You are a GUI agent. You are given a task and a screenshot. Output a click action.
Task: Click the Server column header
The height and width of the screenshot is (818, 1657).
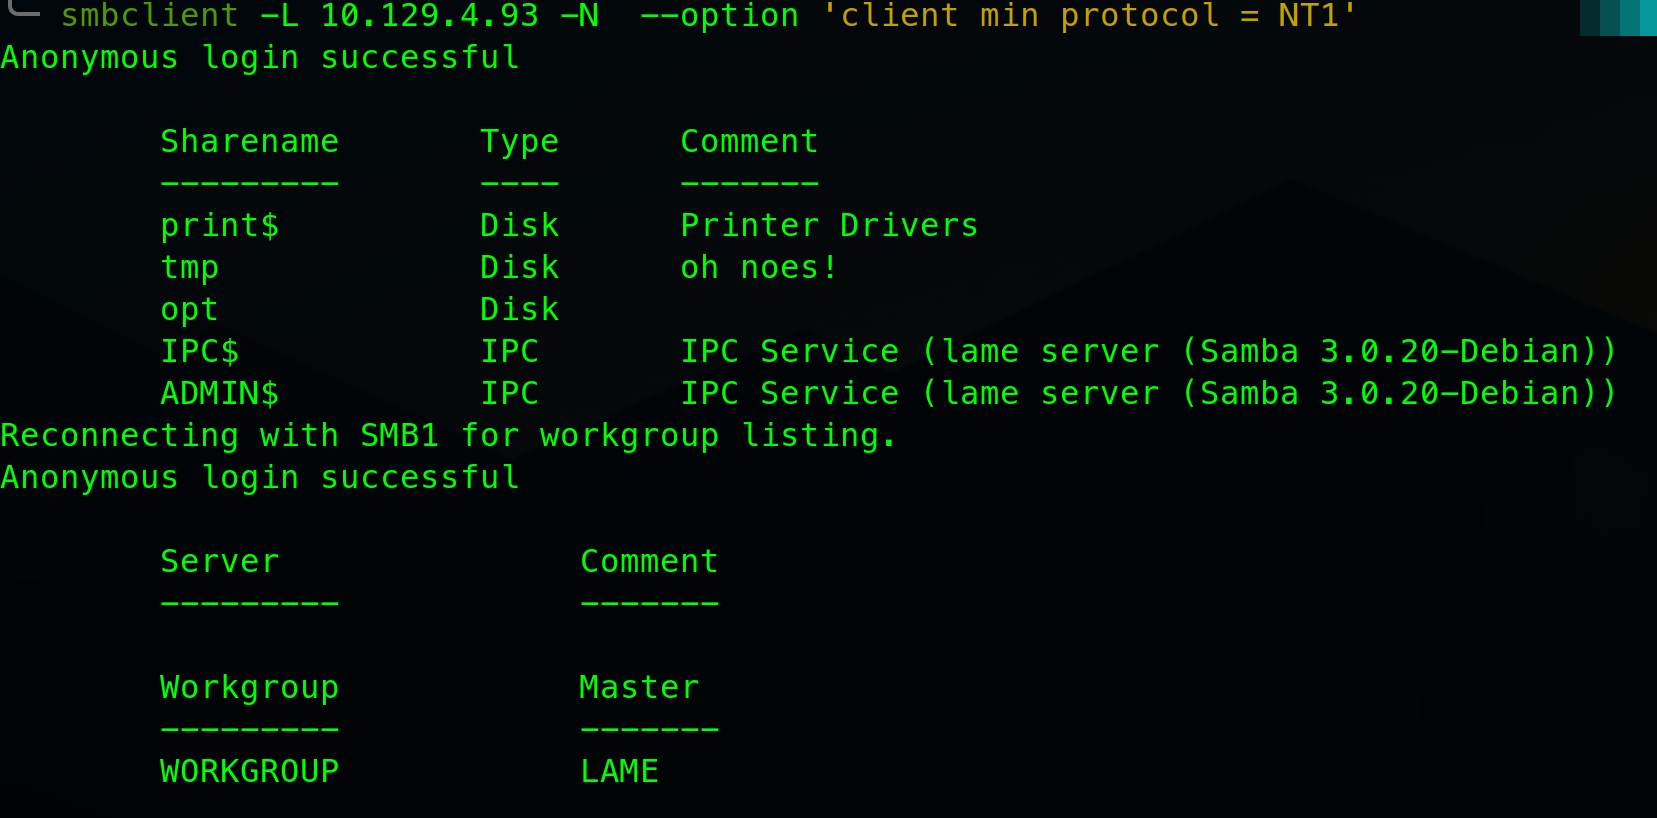[220, 562]
